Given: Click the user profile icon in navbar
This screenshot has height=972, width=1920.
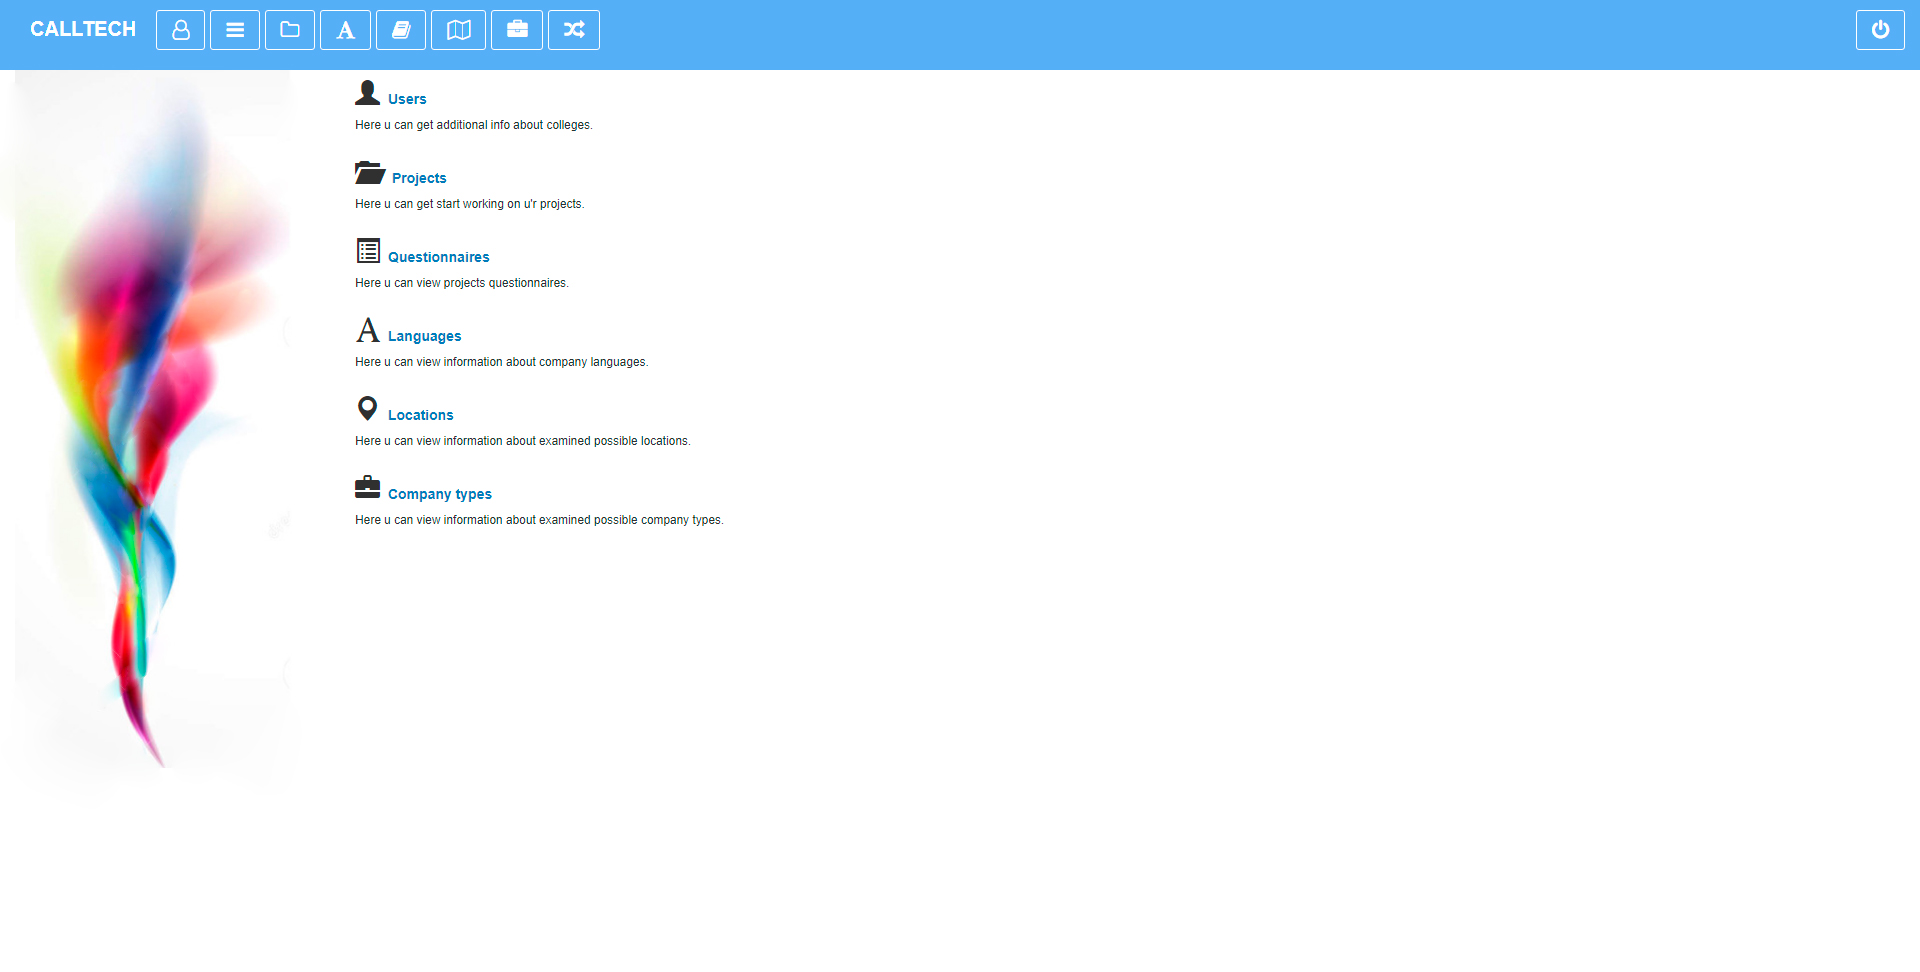Looking at the screenshot, I should click(x=180, y=30).
